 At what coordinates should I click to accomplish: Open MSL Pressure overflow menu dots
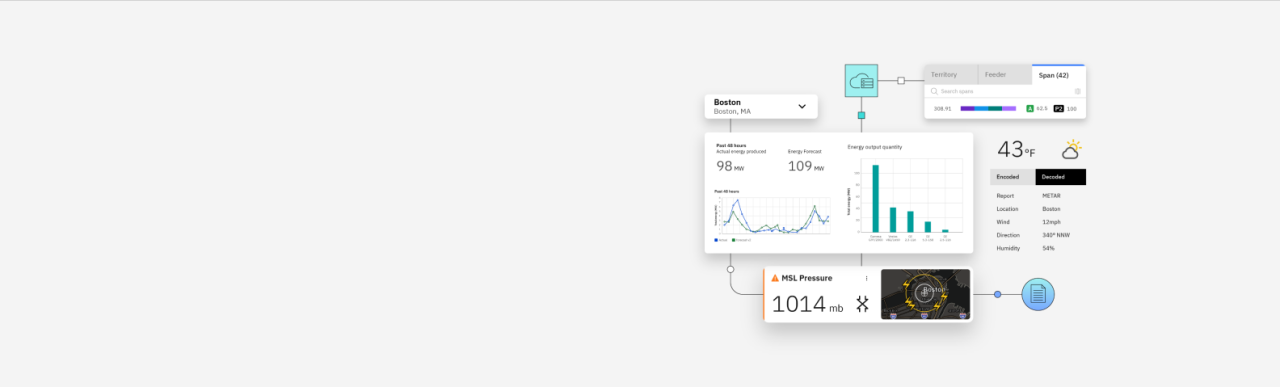[x=867, y=278]
